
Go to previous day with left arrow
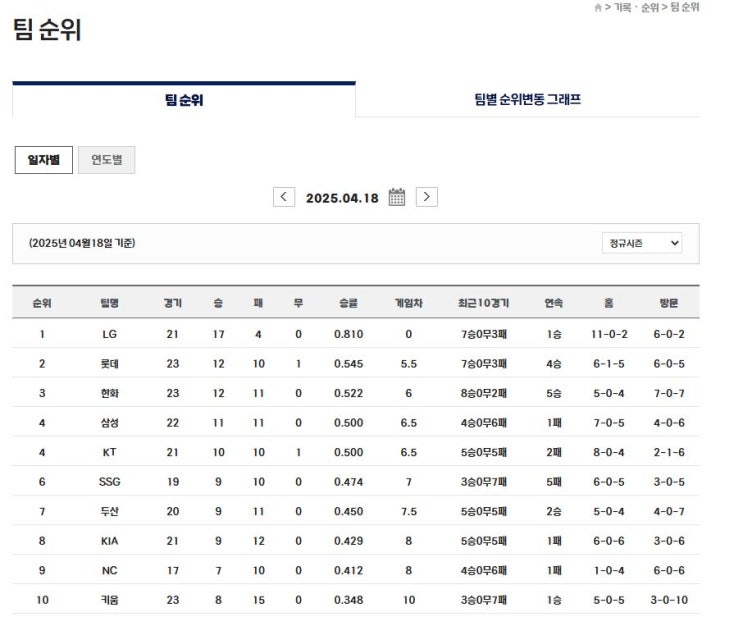point(284,197)
